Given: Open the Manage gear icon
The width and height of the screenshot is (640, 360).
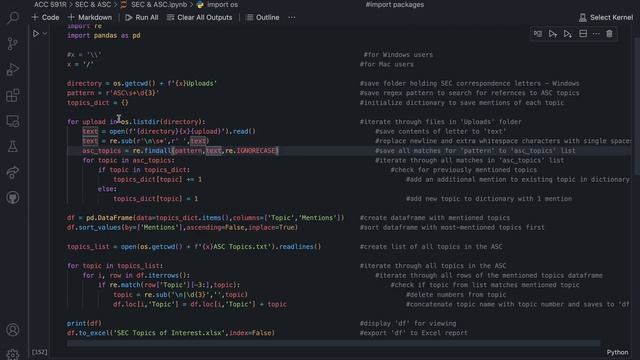Looking at the screenshot, I should coord(13,354).
